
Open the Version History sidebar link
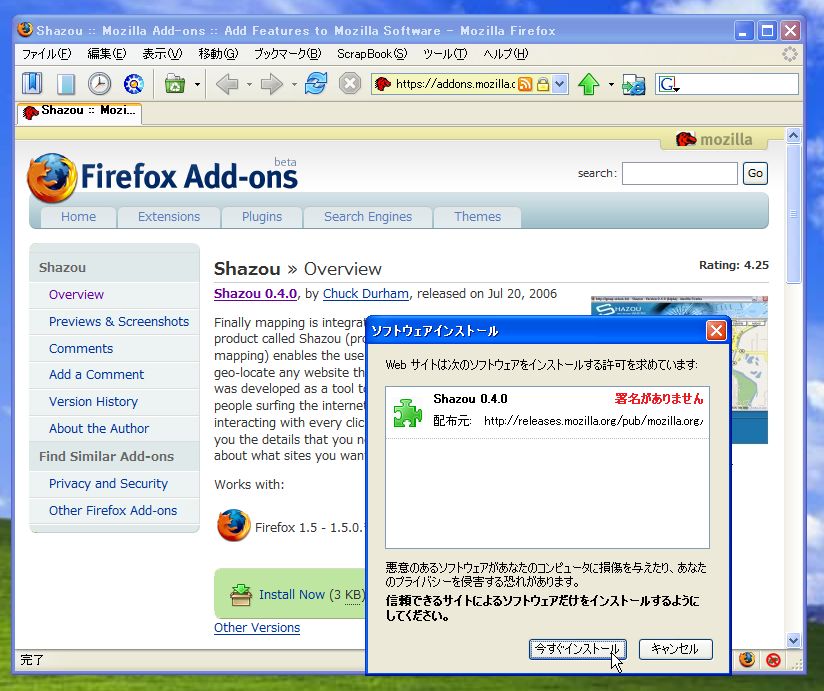[x=93, y=401]
